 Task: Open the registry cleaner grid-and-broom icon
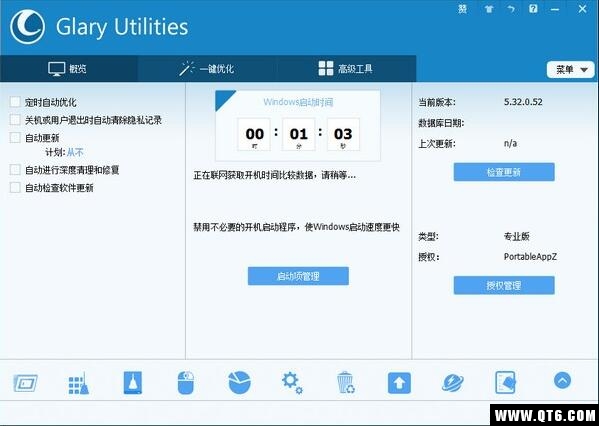[x=78, y=383]
